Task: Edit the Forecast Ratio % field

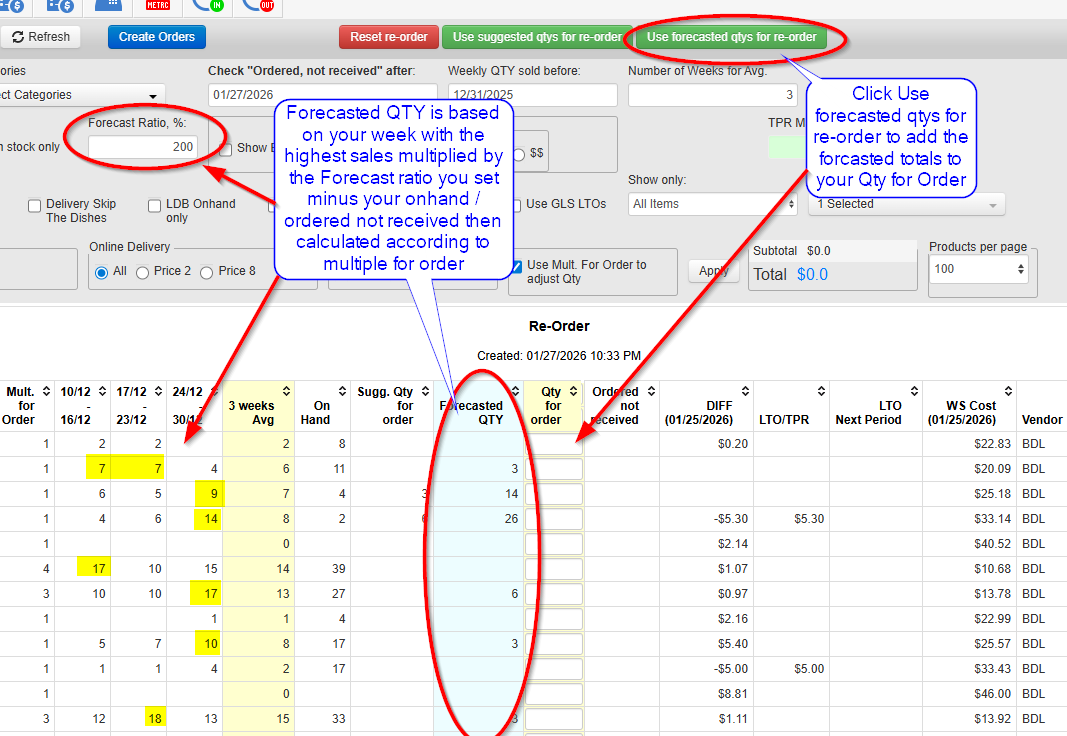Action: pos(143,147)
